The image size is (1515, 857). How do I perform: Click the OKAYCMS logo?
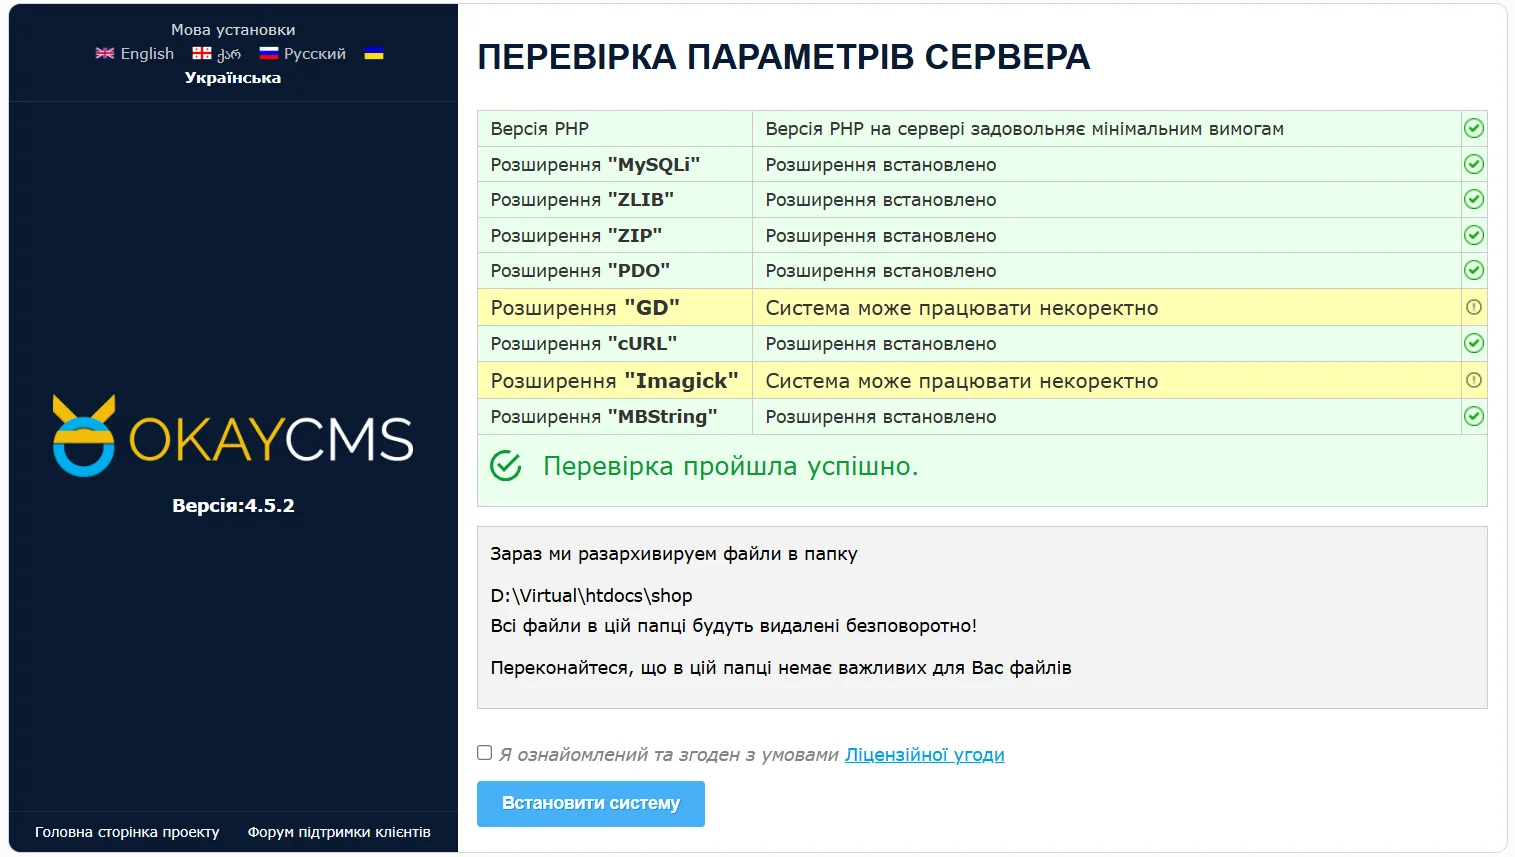pyautogui.click(x=232, y=437)
